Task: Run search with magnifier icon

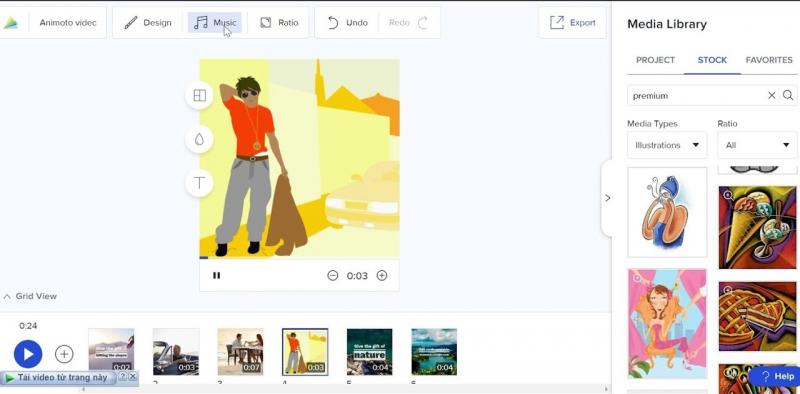Action: pos(788,95)
